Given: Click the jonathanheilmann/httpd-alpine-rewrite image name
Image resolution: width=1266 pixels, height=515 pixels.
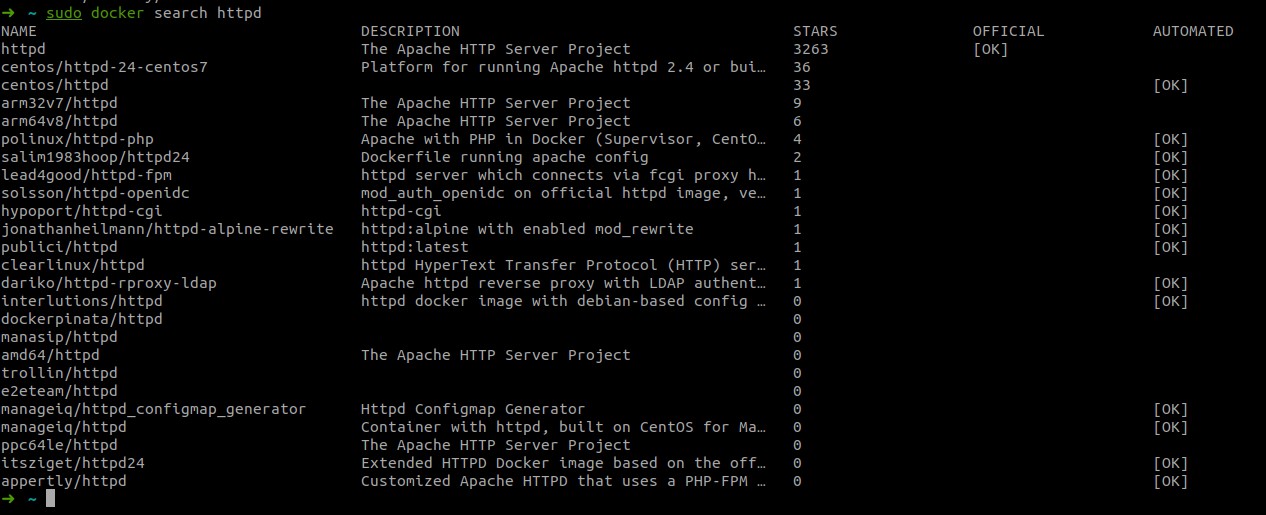Looking at the screenshot, I should (x=167, y=229).
